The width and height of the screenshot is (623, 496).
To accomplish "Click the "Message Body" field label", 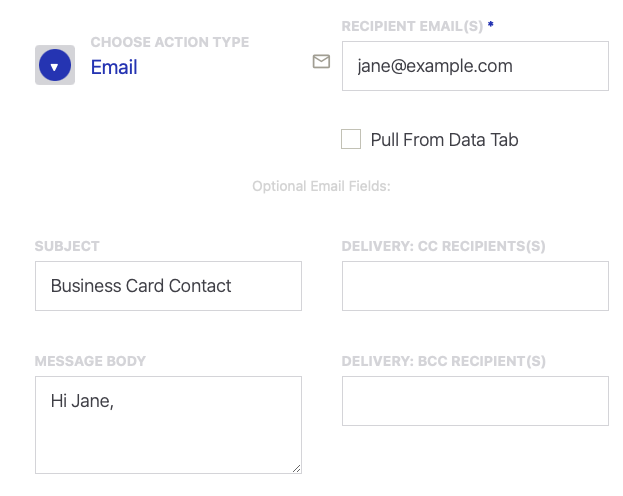I will click(x=91, y=361).
